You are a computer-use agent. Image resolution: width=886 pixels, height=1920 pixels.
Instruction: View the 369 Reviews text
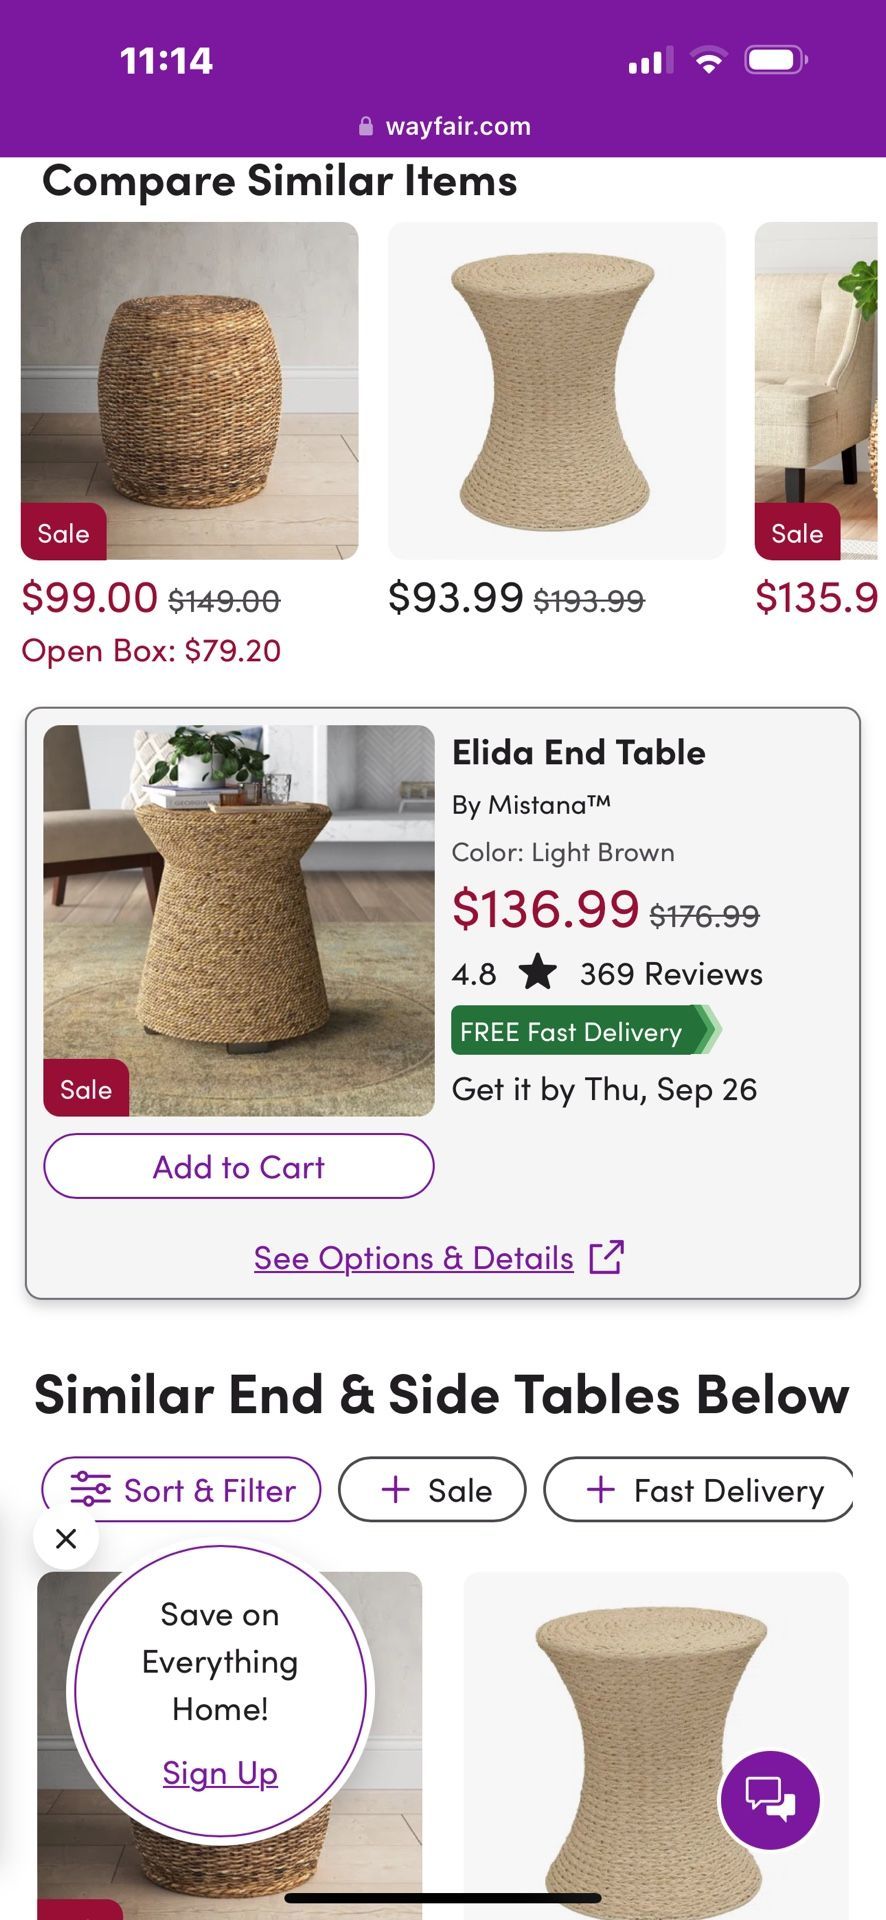pos(671,974)
